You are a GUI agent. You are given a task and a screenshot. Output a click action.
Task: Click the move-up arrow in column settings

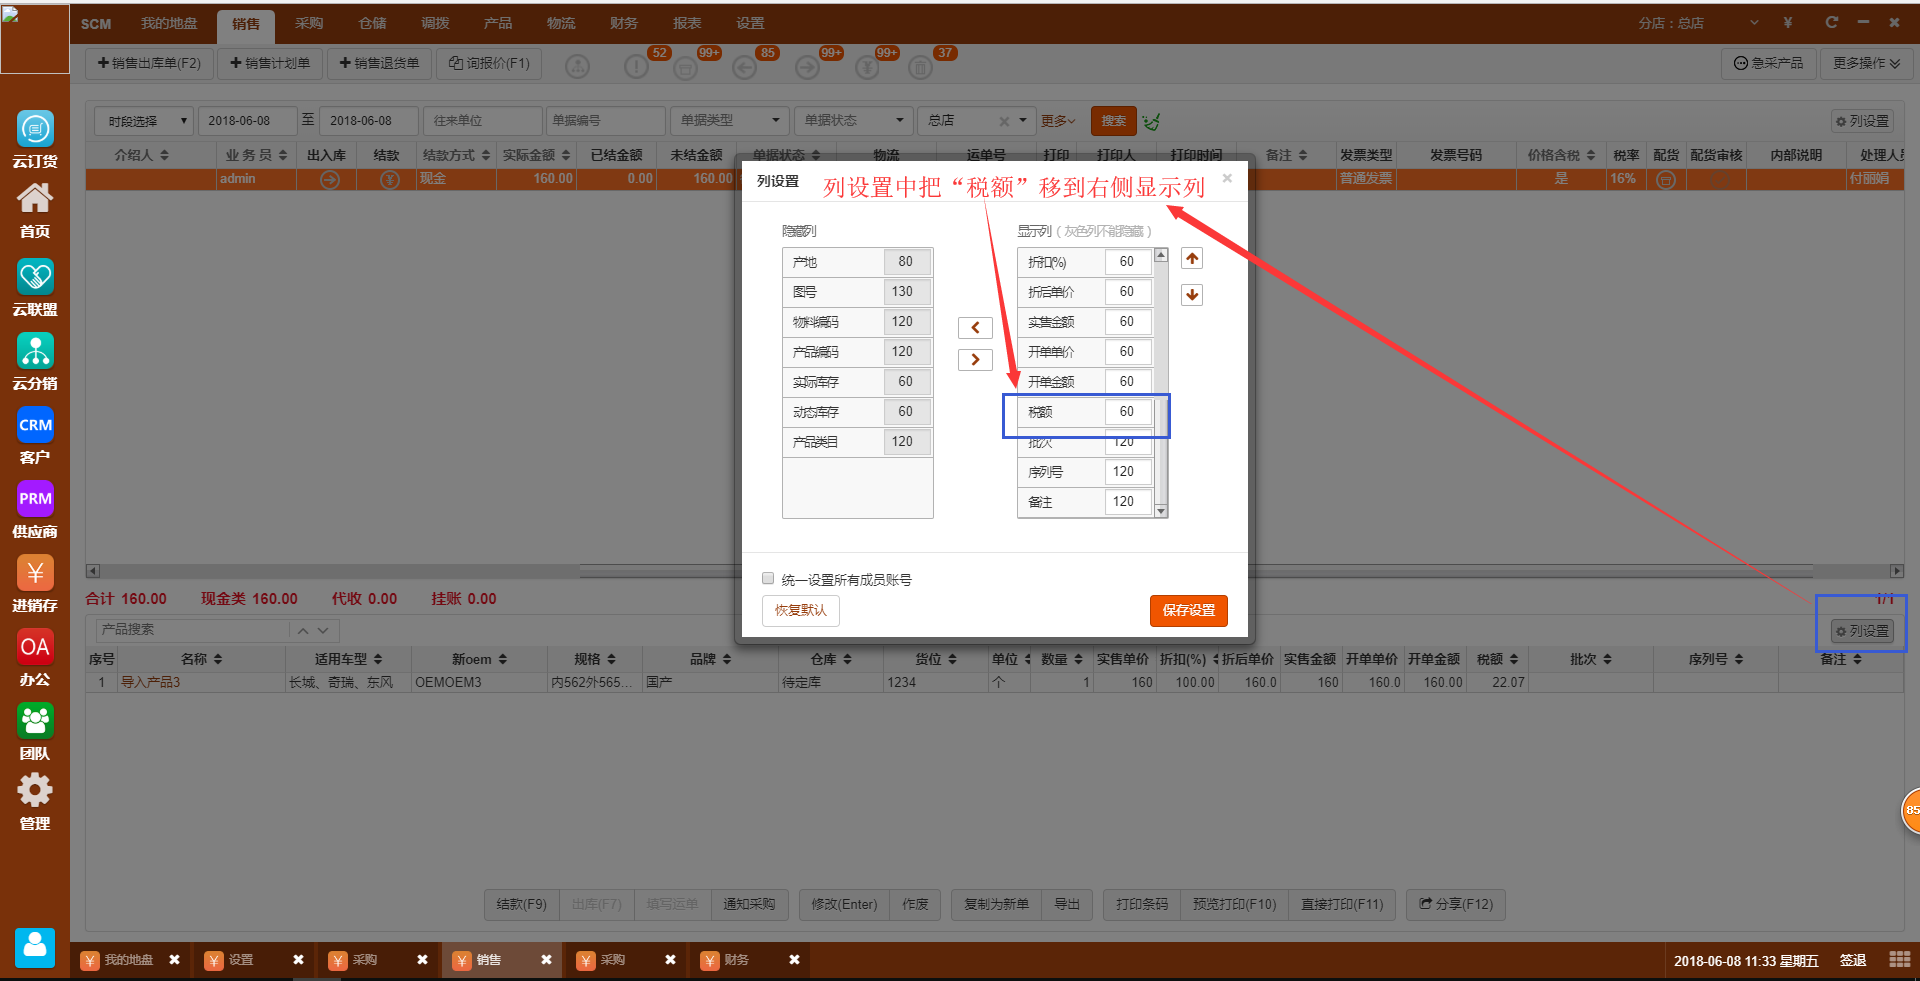[1192, 259]
